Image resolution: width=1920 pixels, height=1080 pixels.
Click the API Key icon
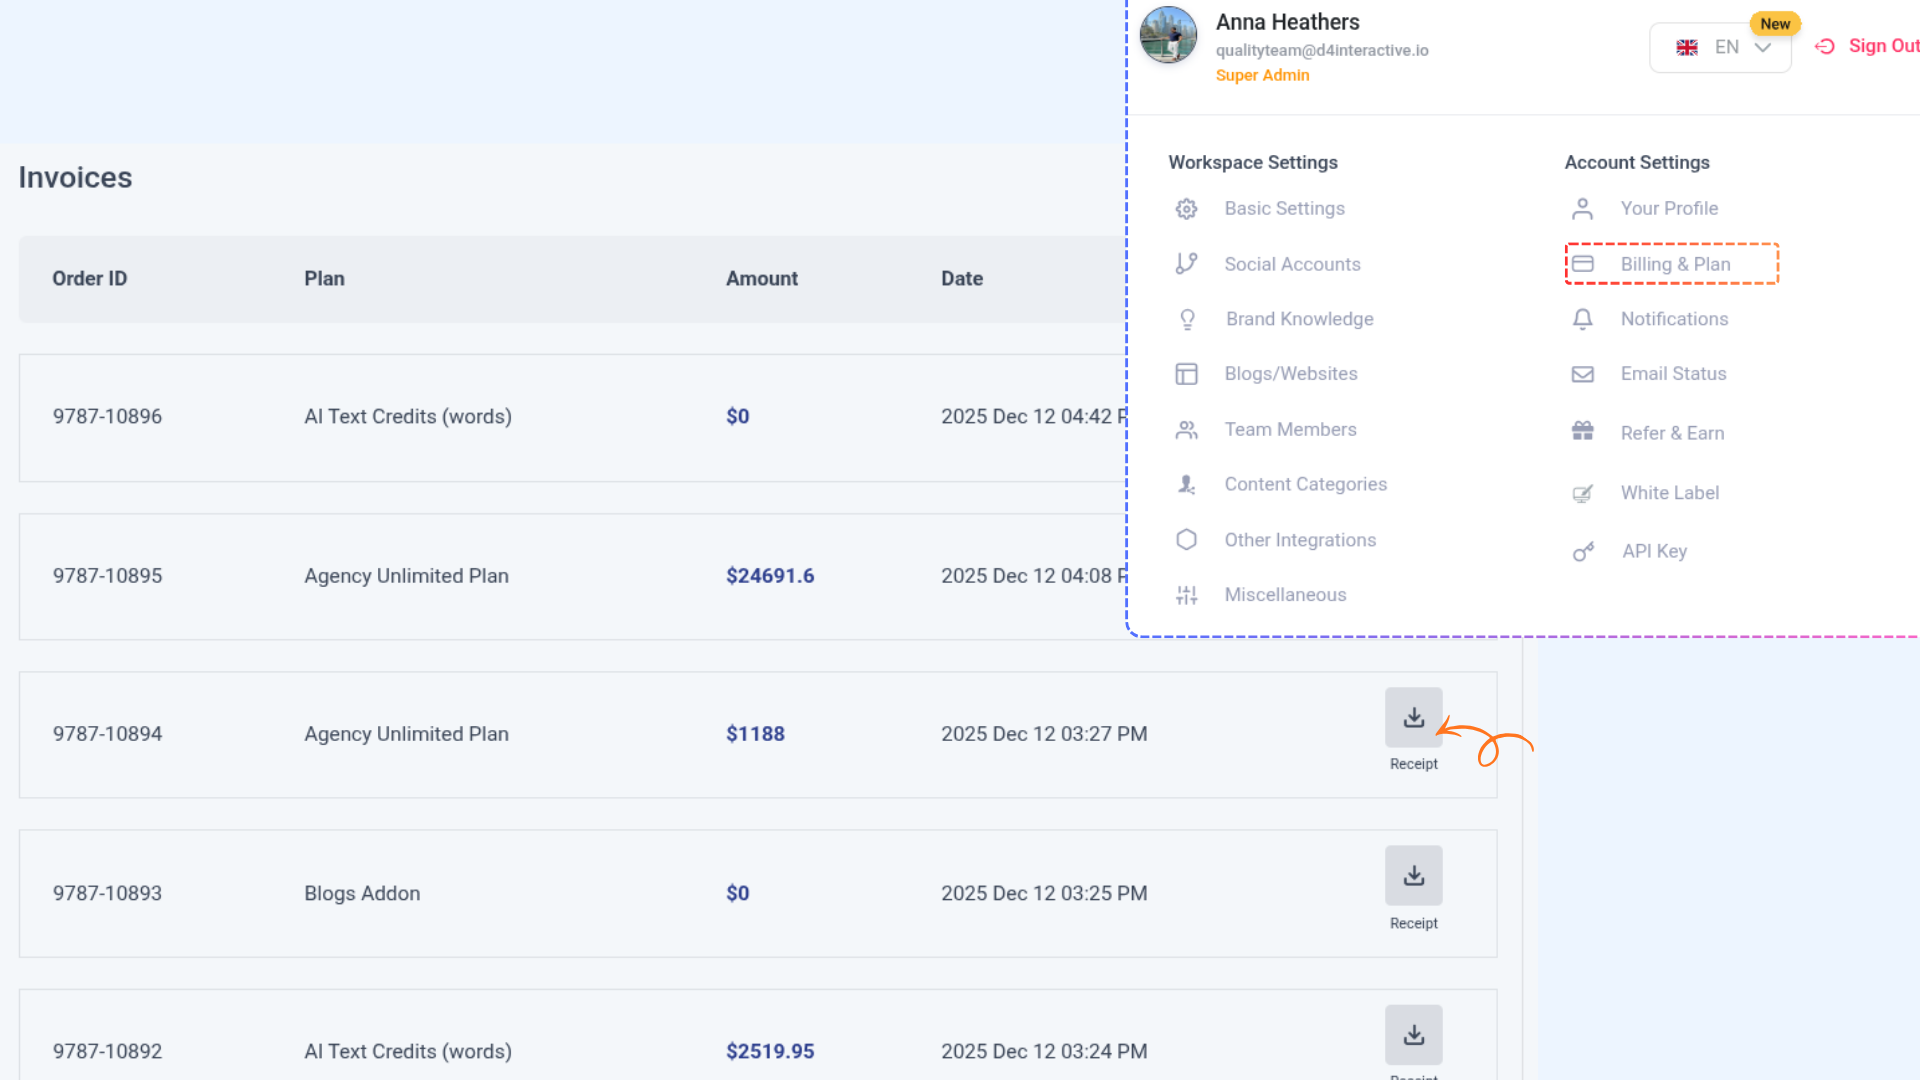1583,551
